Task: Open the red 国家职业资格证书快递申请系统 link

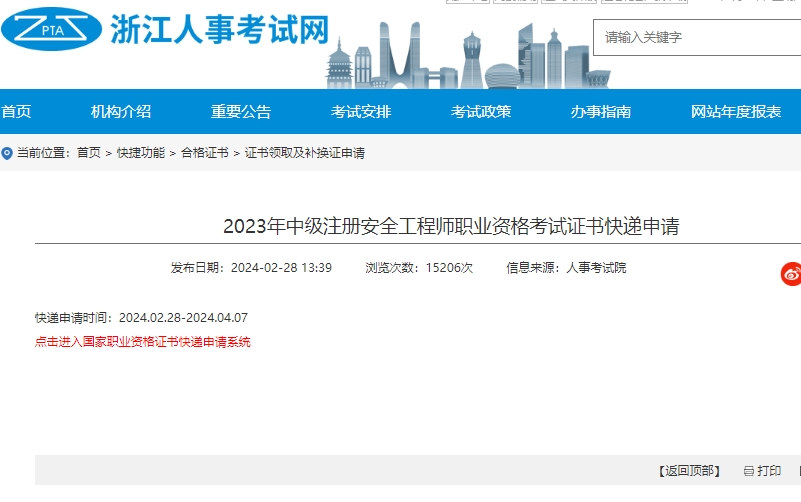Action: pyautogui.click(x=143, y=342)
